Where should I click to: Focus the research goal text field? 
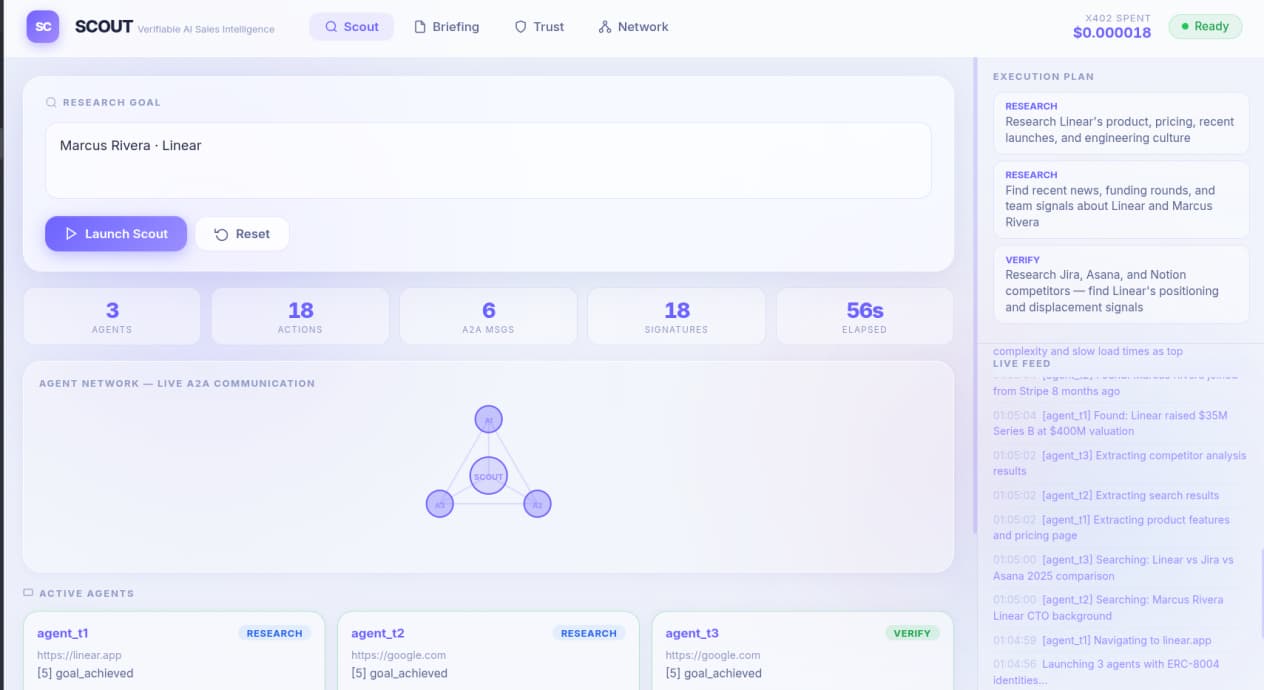tap(488, 160)
